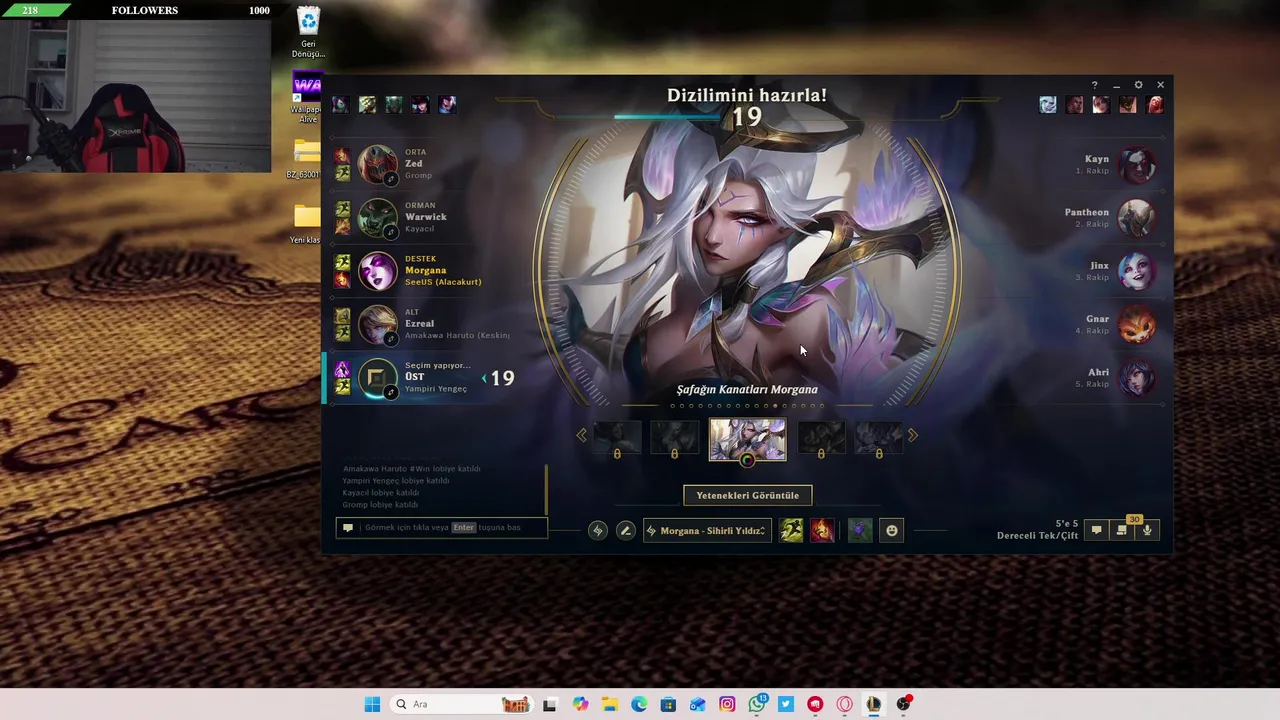The width and height of the screenshot is (1280, 720).
Task: Click 'Amakawa Haruto #Wın lobiye katıldı' chat line
Action: (x=411, y=469)
